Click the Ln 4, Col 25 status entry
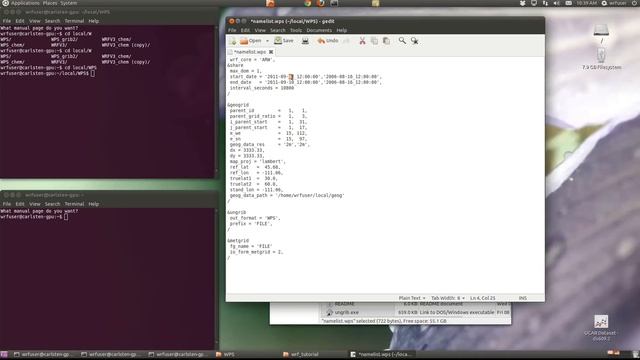Viewport: 640px width, 360px height. tap(482, 298)
